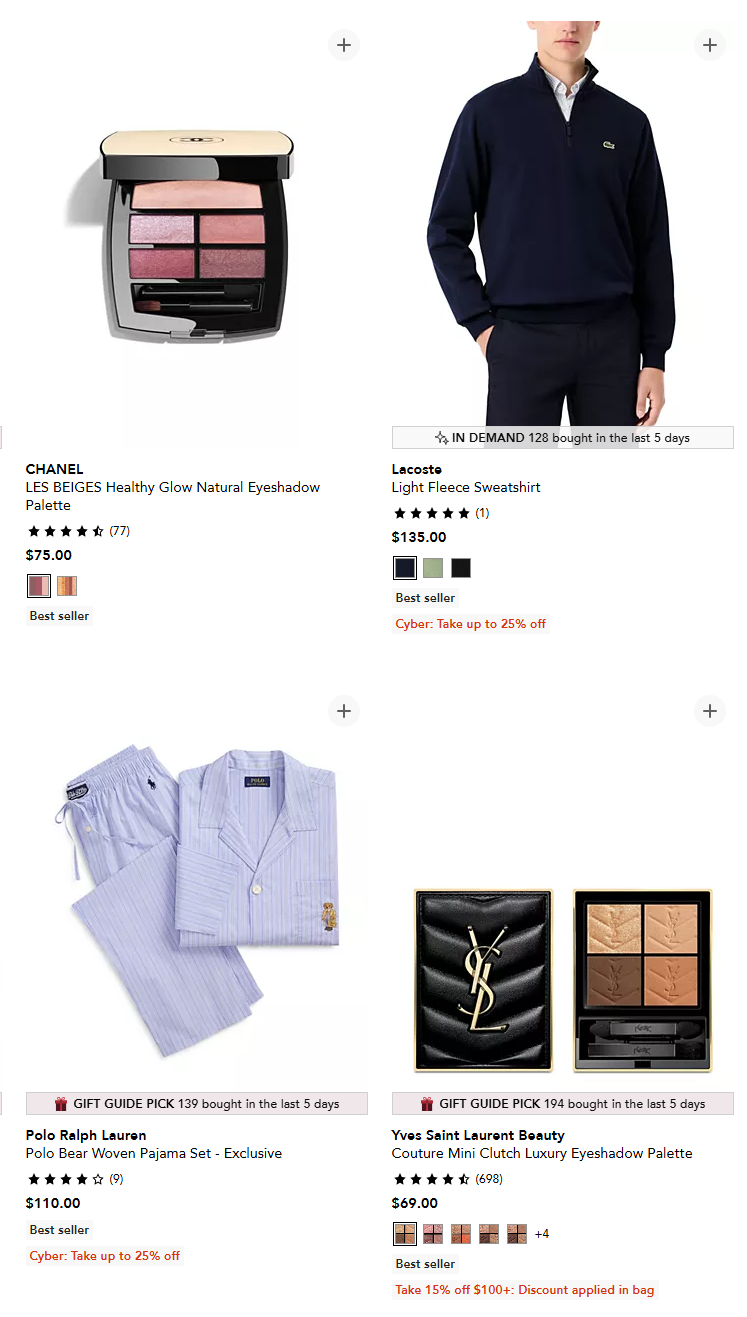Image resolution: width=747 pixels, height=1317 pixels.
Task: Open Couture Mini Clutch Luxury Eyeshadow Palette link
Action: [542, 1153]
